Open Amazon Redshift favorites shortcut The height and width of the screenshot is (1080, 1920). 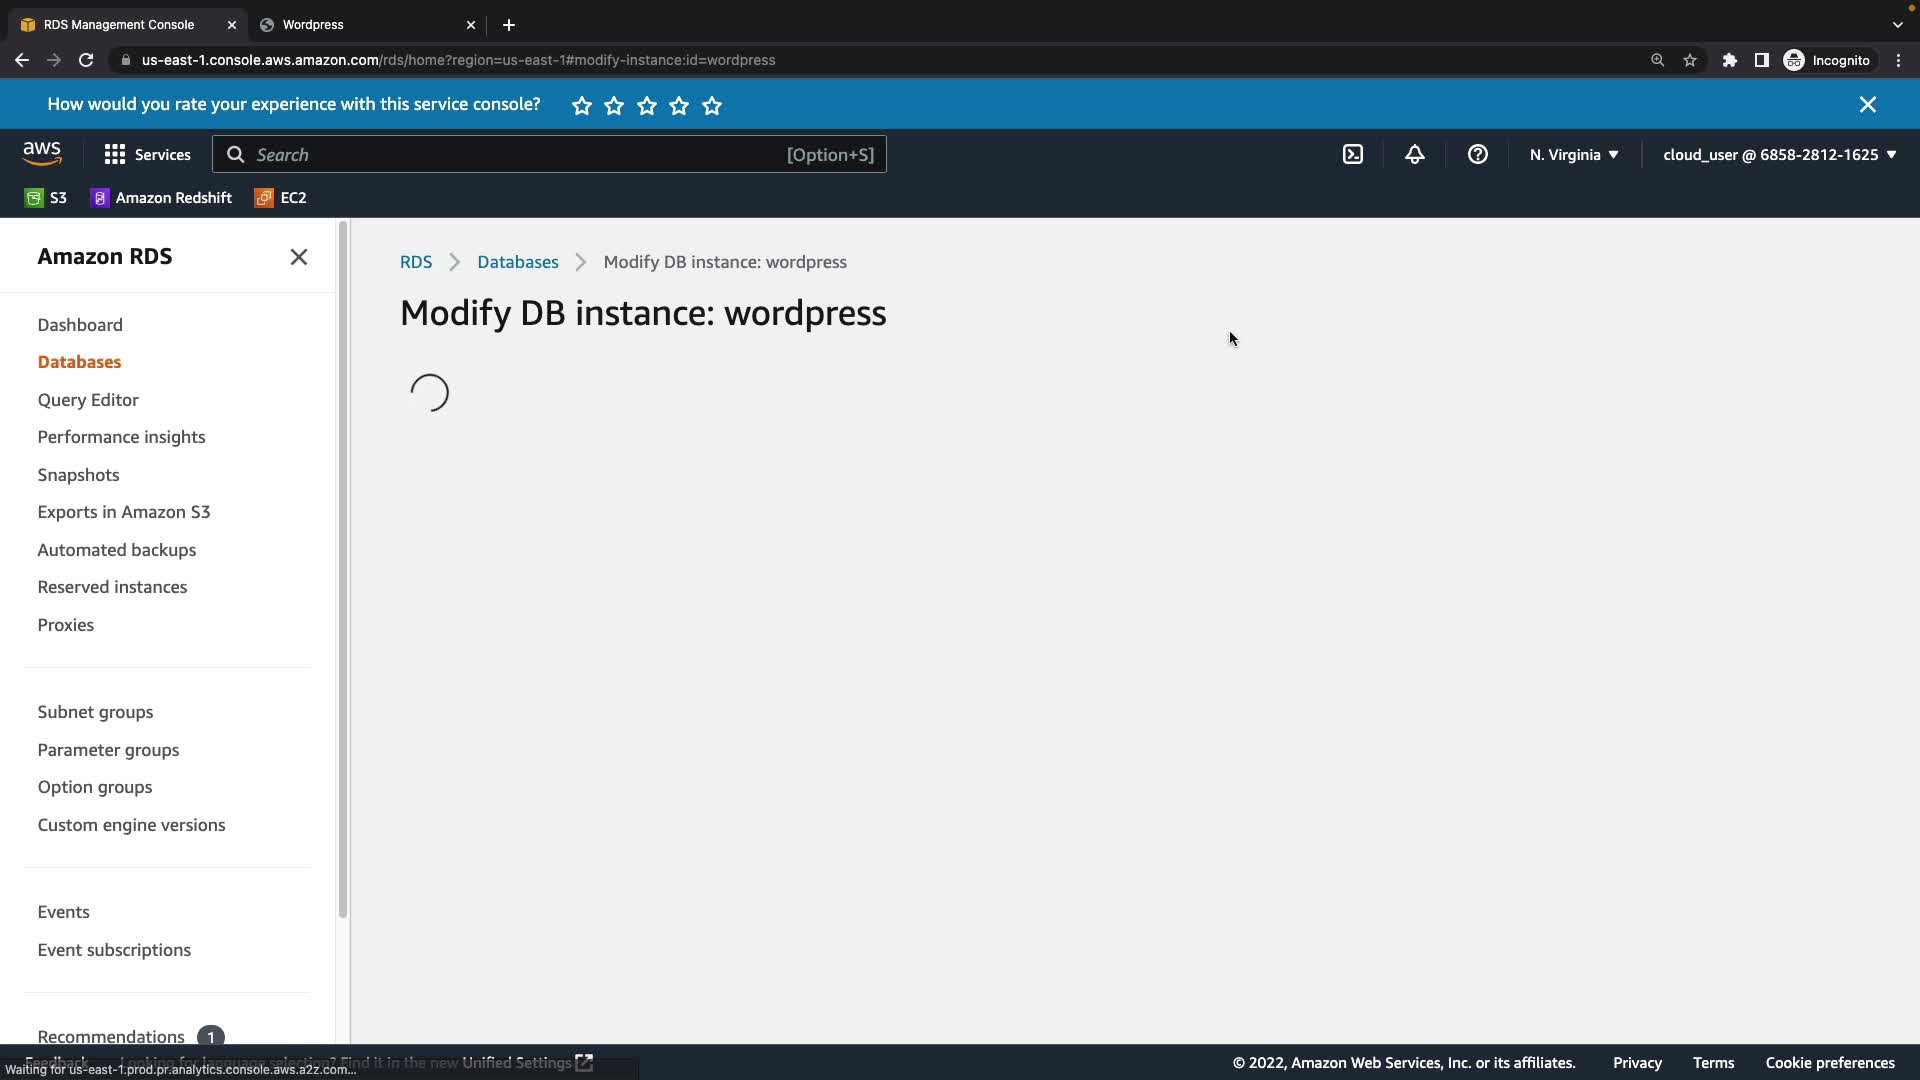[x=161, y=198]
